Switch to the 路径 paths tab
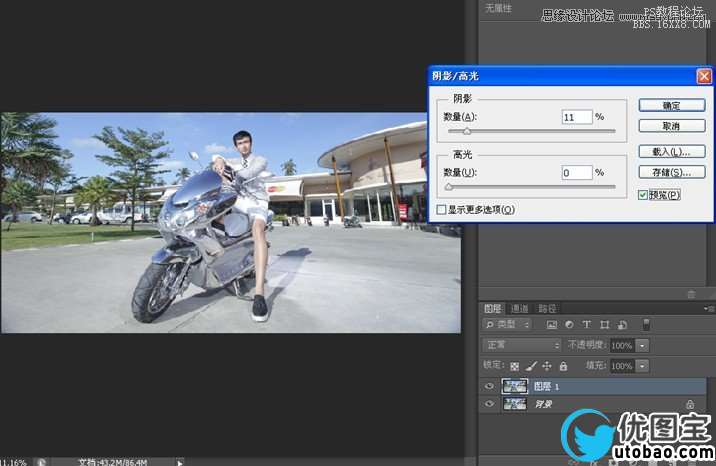The image size is (716, 466). [547, 308]
